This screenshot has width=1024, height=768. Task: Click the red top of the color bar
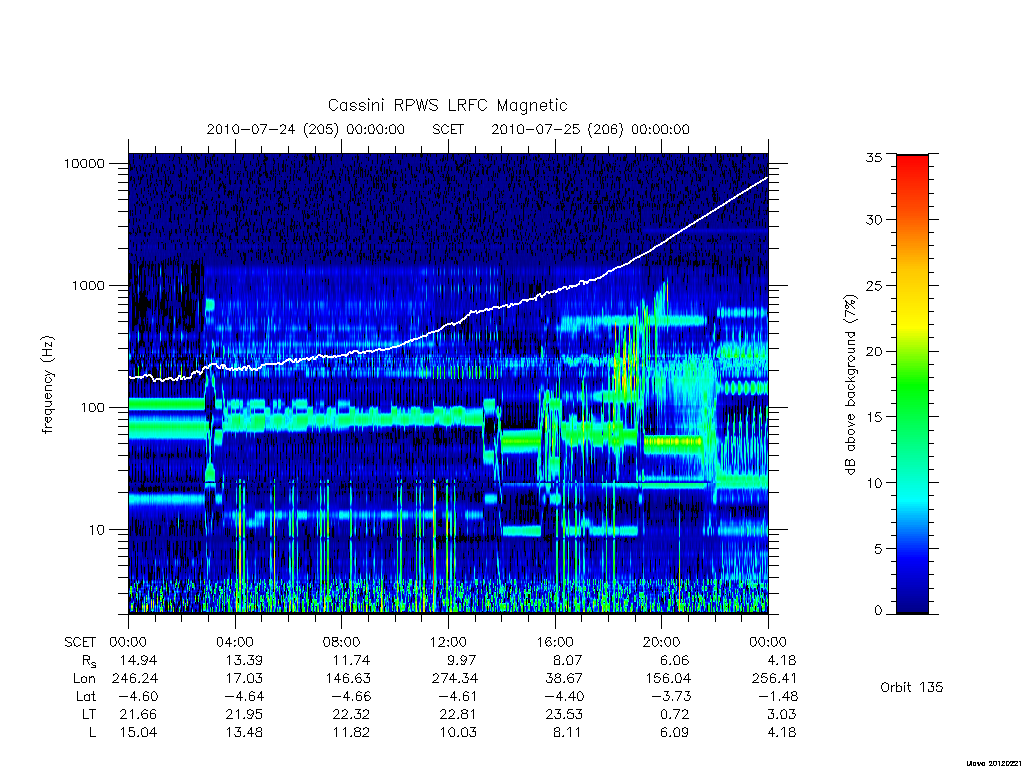912,167
